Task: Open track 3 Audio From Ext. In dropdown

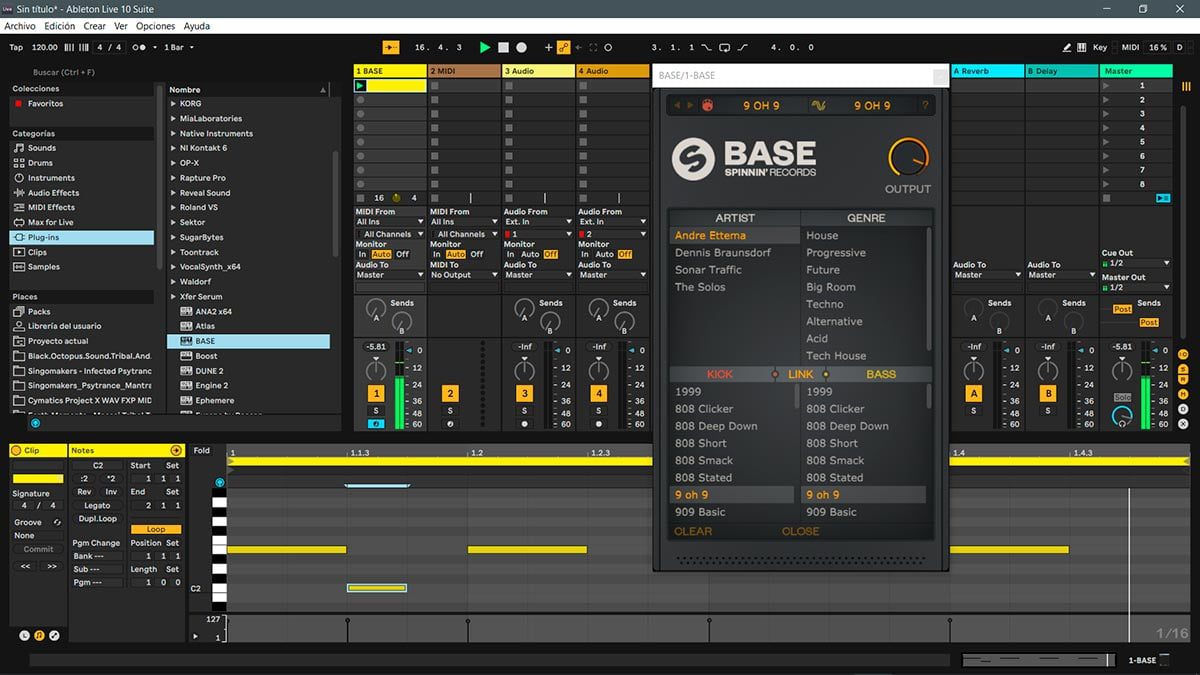Action: click(538, 222)
